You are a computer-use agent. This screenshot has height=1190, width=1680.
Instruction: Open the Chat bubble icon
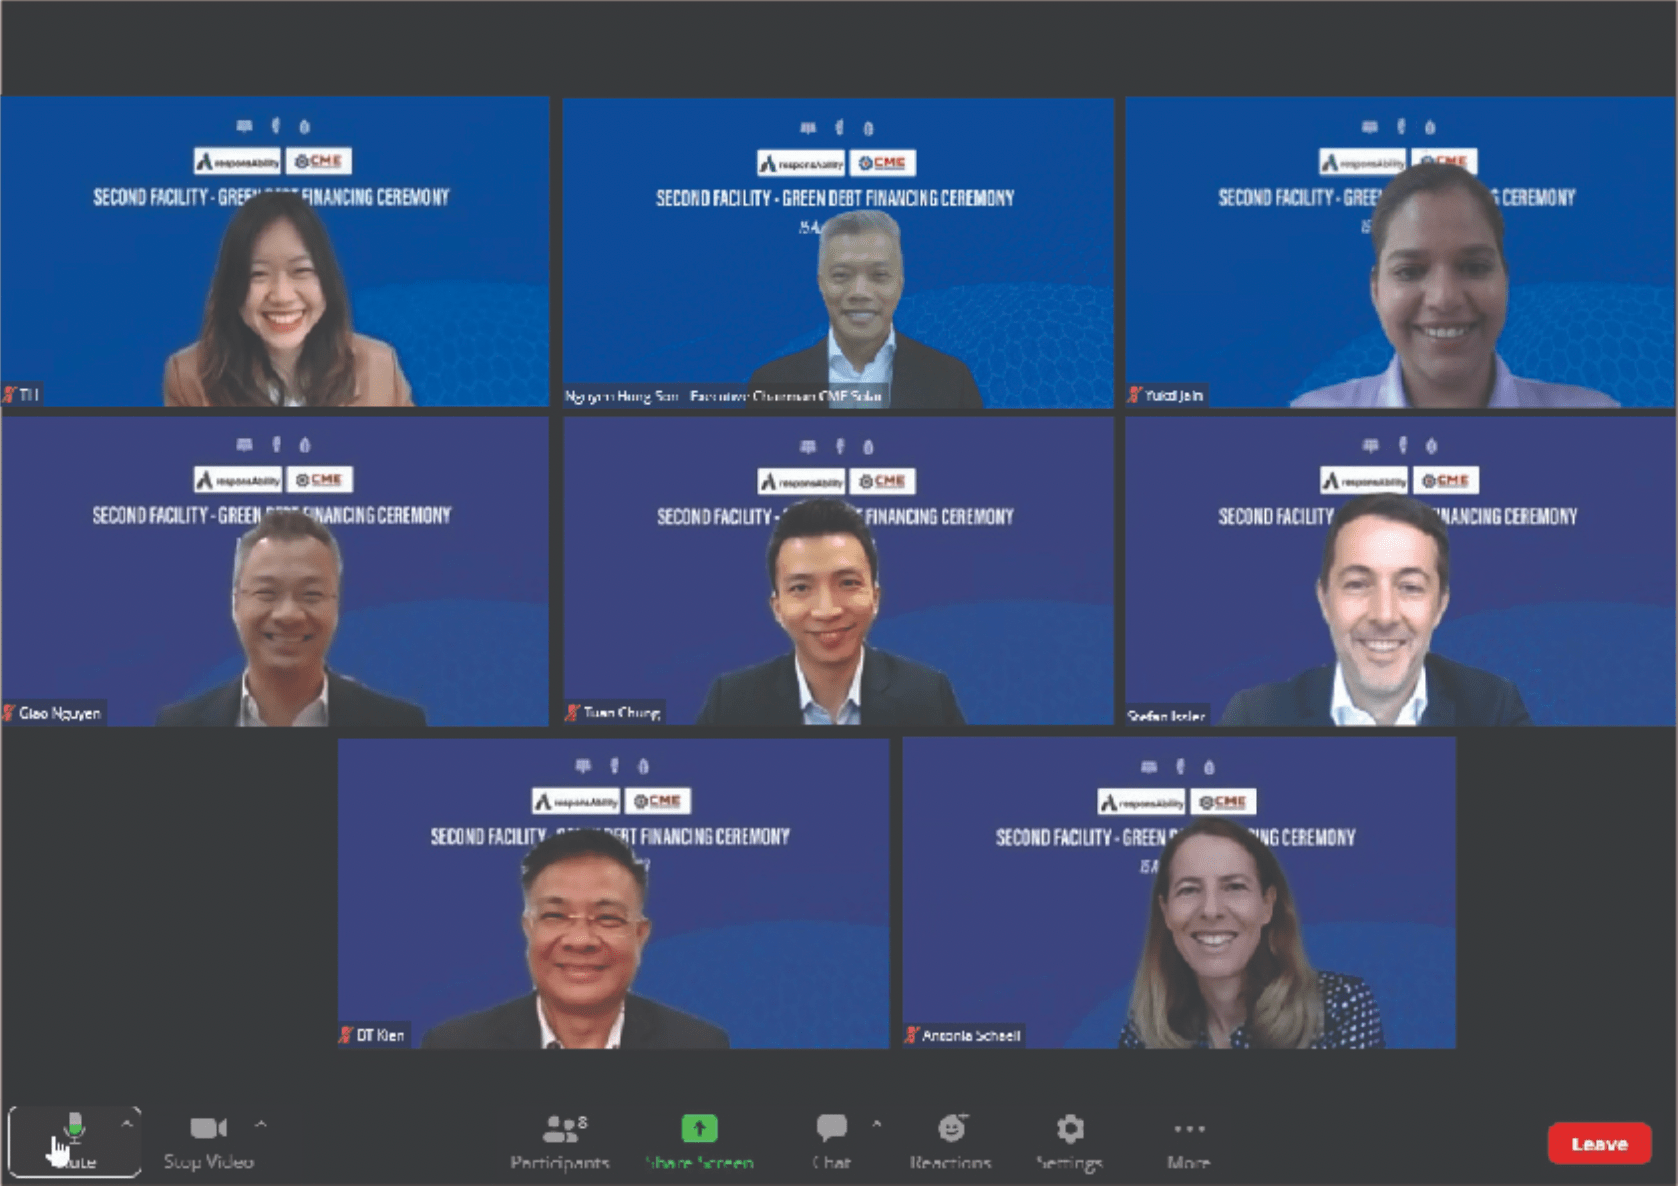pyautogui.click(x=831, y=1129)
